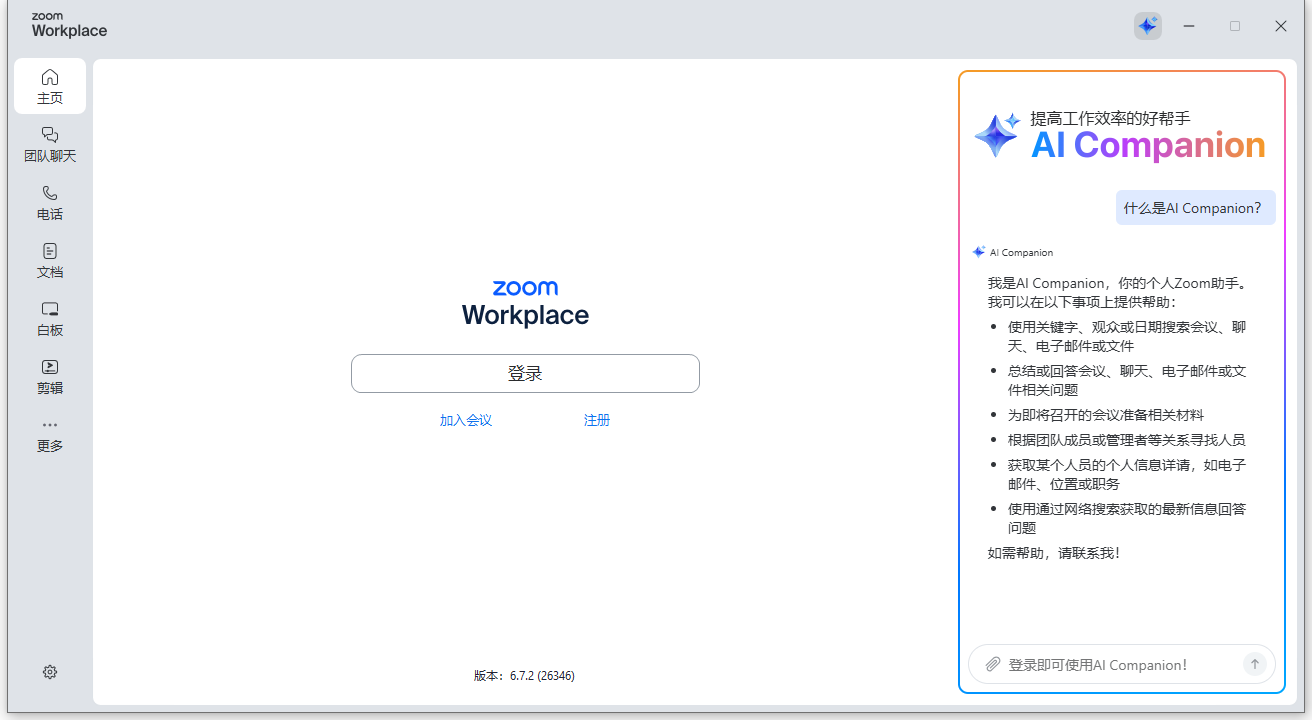Click the send arrow in the AI Companion panel

point(1254,663)
